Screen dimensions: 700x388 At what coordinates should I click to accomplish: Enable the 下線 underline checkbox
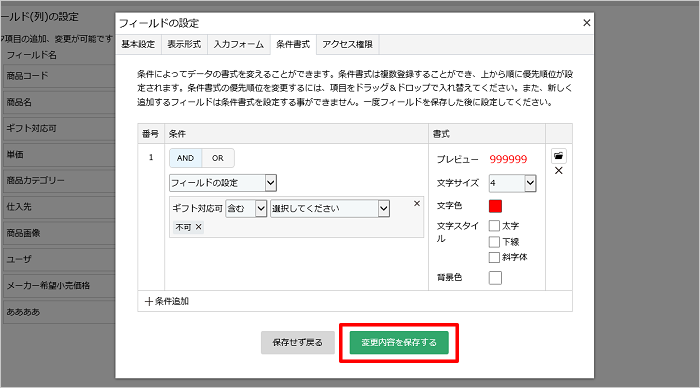pyautogui.click(x=494, y=242)
